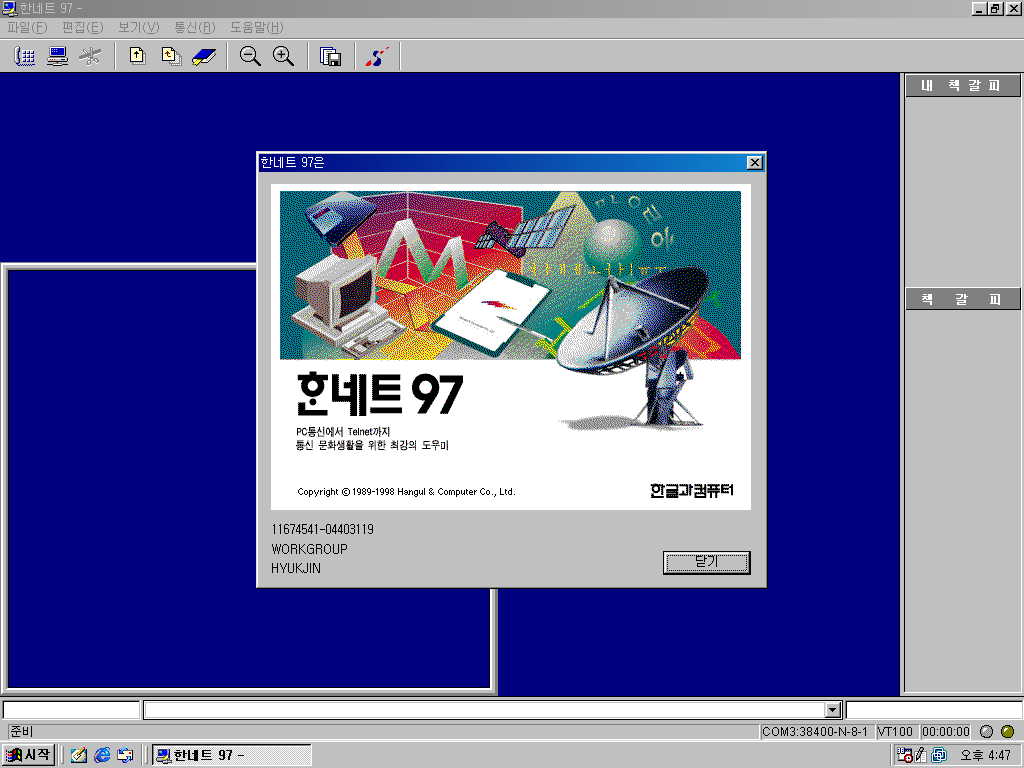Viewport: 1024px width, 768px height.
Task: Click the computer terminal toolbar icon
Action: (x=57, y=56)
